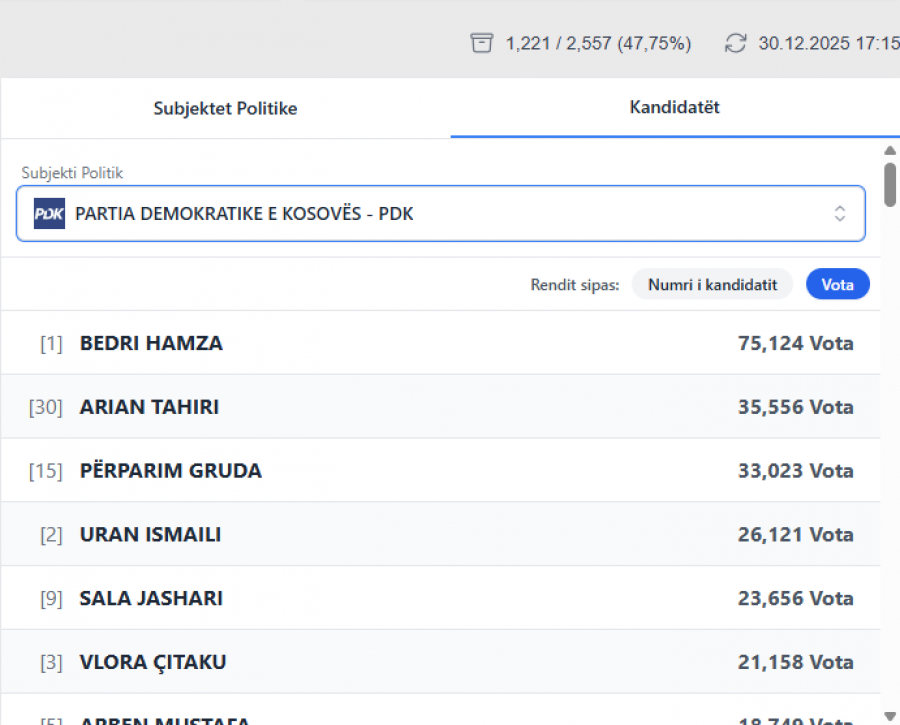Select the VLORA ÇITAKU row
Image resolution: width=900 pixels, height=725 pixels.
440,662
